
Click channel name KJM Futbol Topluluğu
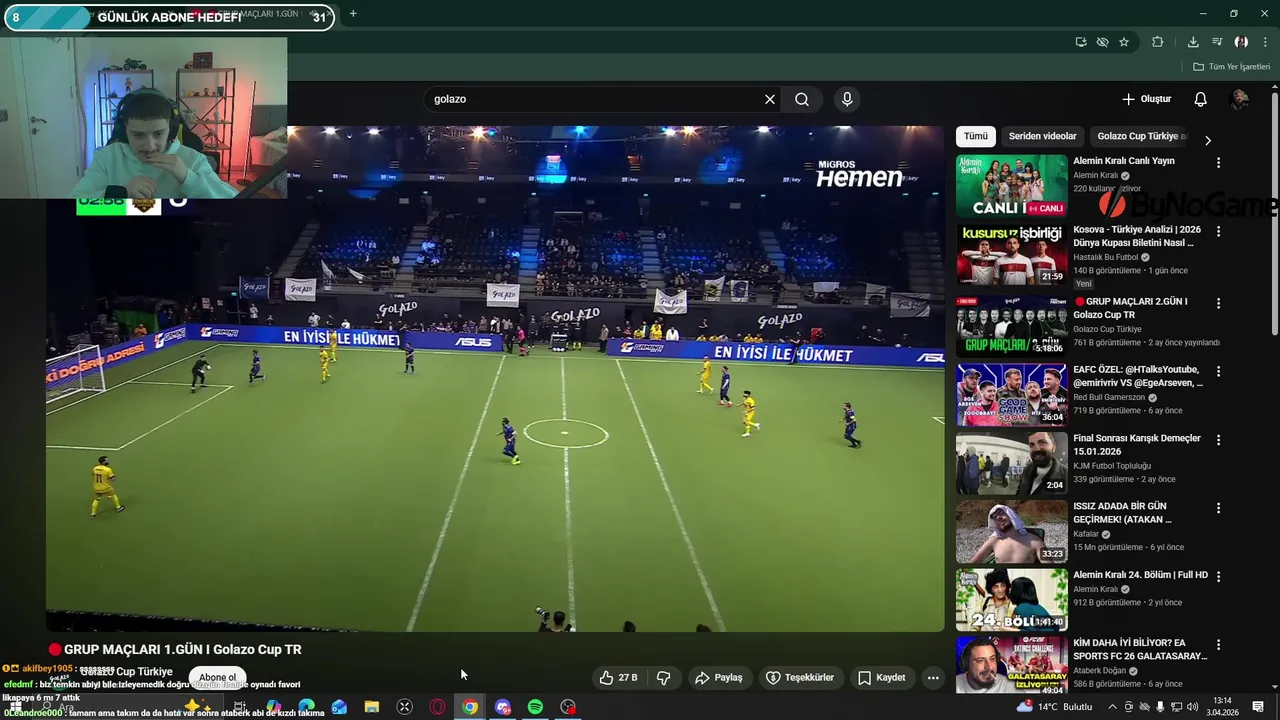tap(1112, 466)
